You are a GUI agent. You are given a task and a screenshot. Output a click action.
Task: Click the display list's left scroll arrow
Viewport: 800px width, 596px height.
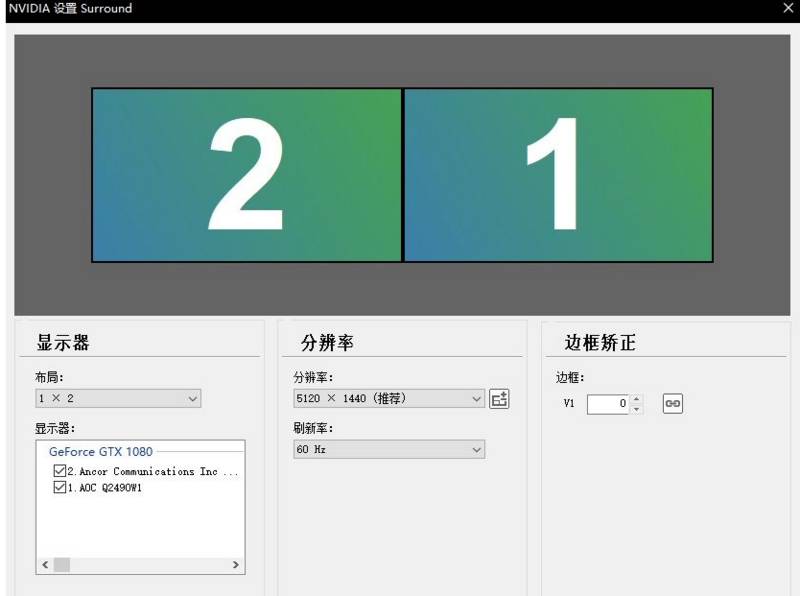45,565
